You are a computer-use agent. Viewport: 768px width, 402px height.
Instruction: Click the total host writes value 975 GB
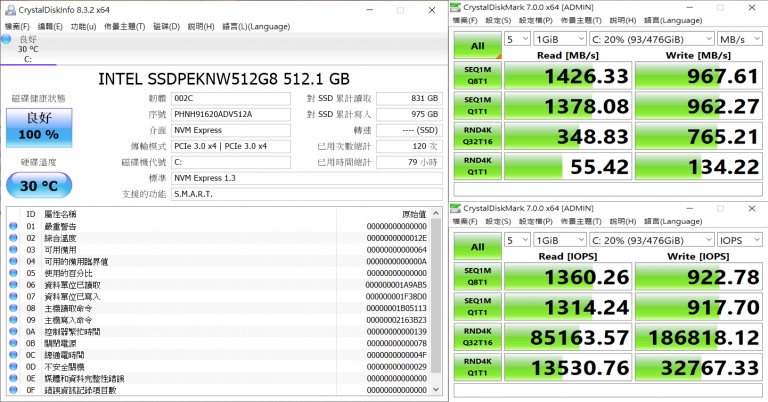click(x=409, y=114)
